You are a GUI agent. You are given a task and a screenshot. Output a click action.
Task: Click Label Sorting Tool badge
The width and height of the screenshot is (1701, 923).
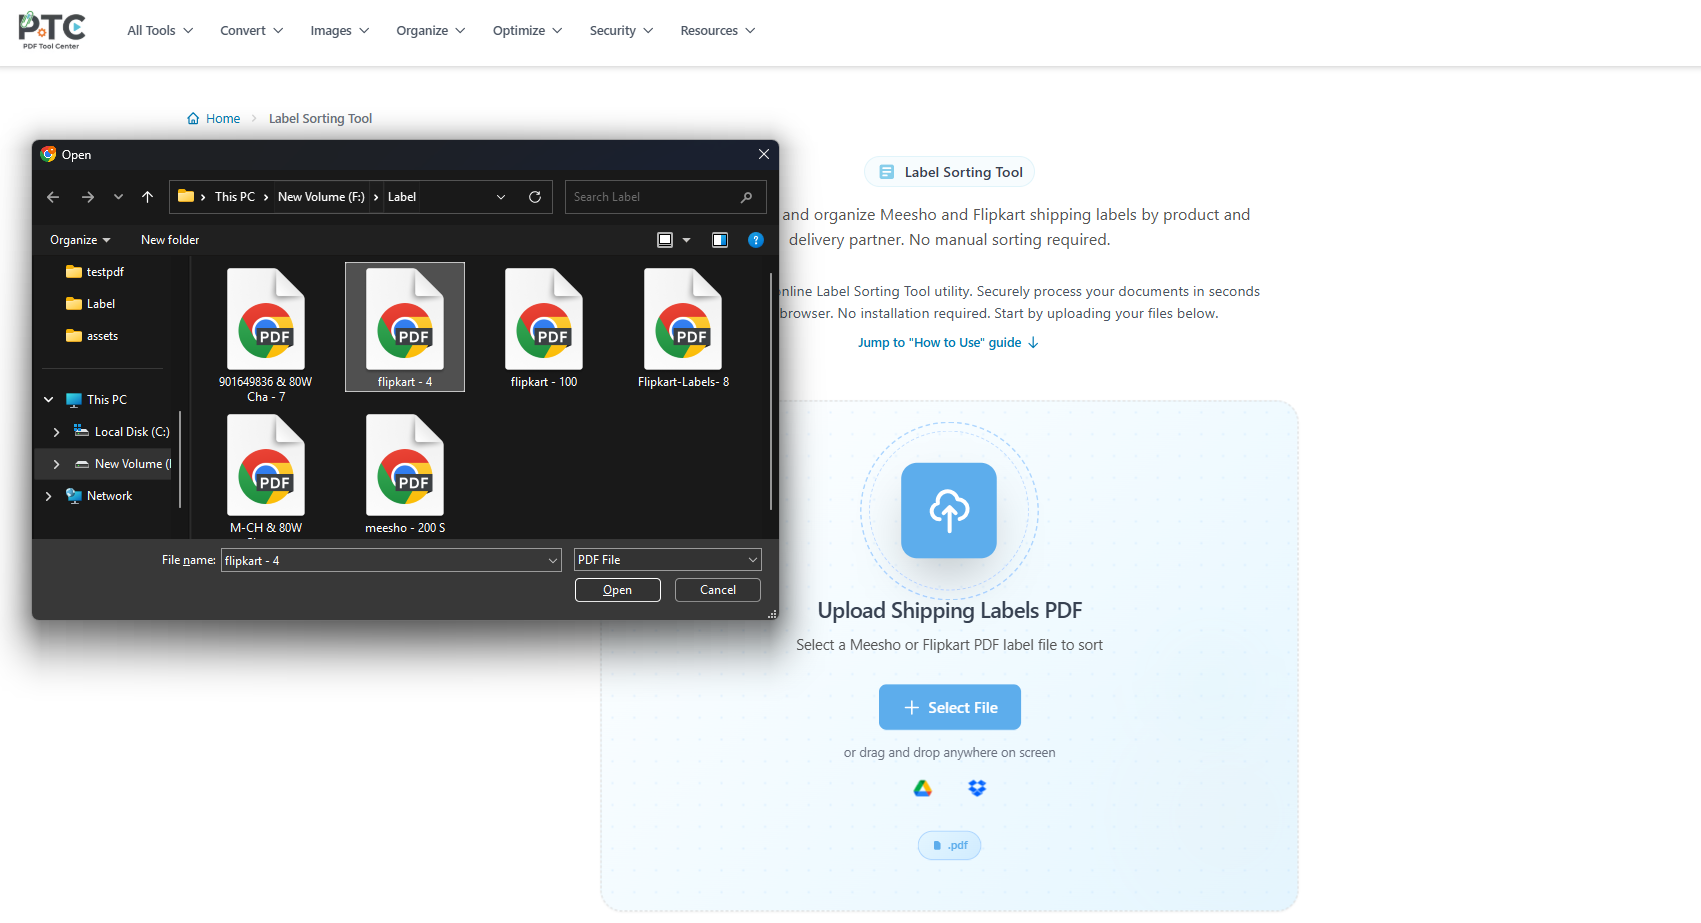(949, 172)
